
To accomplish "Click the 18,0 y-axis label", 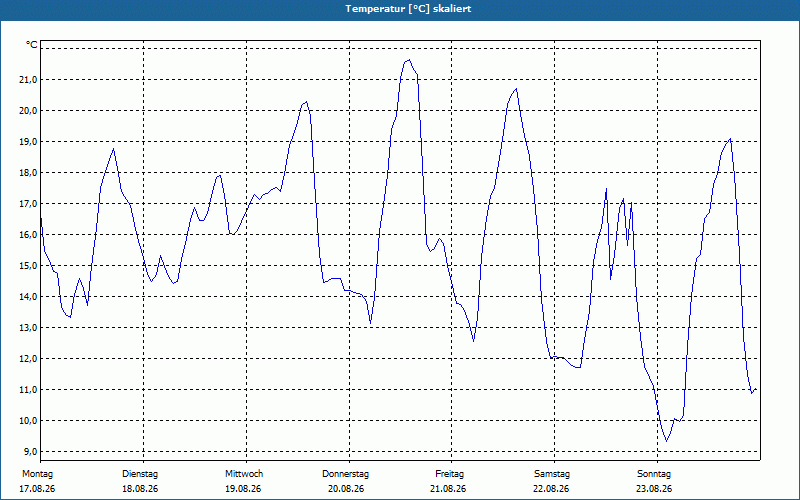I will (x=28, y=172).
